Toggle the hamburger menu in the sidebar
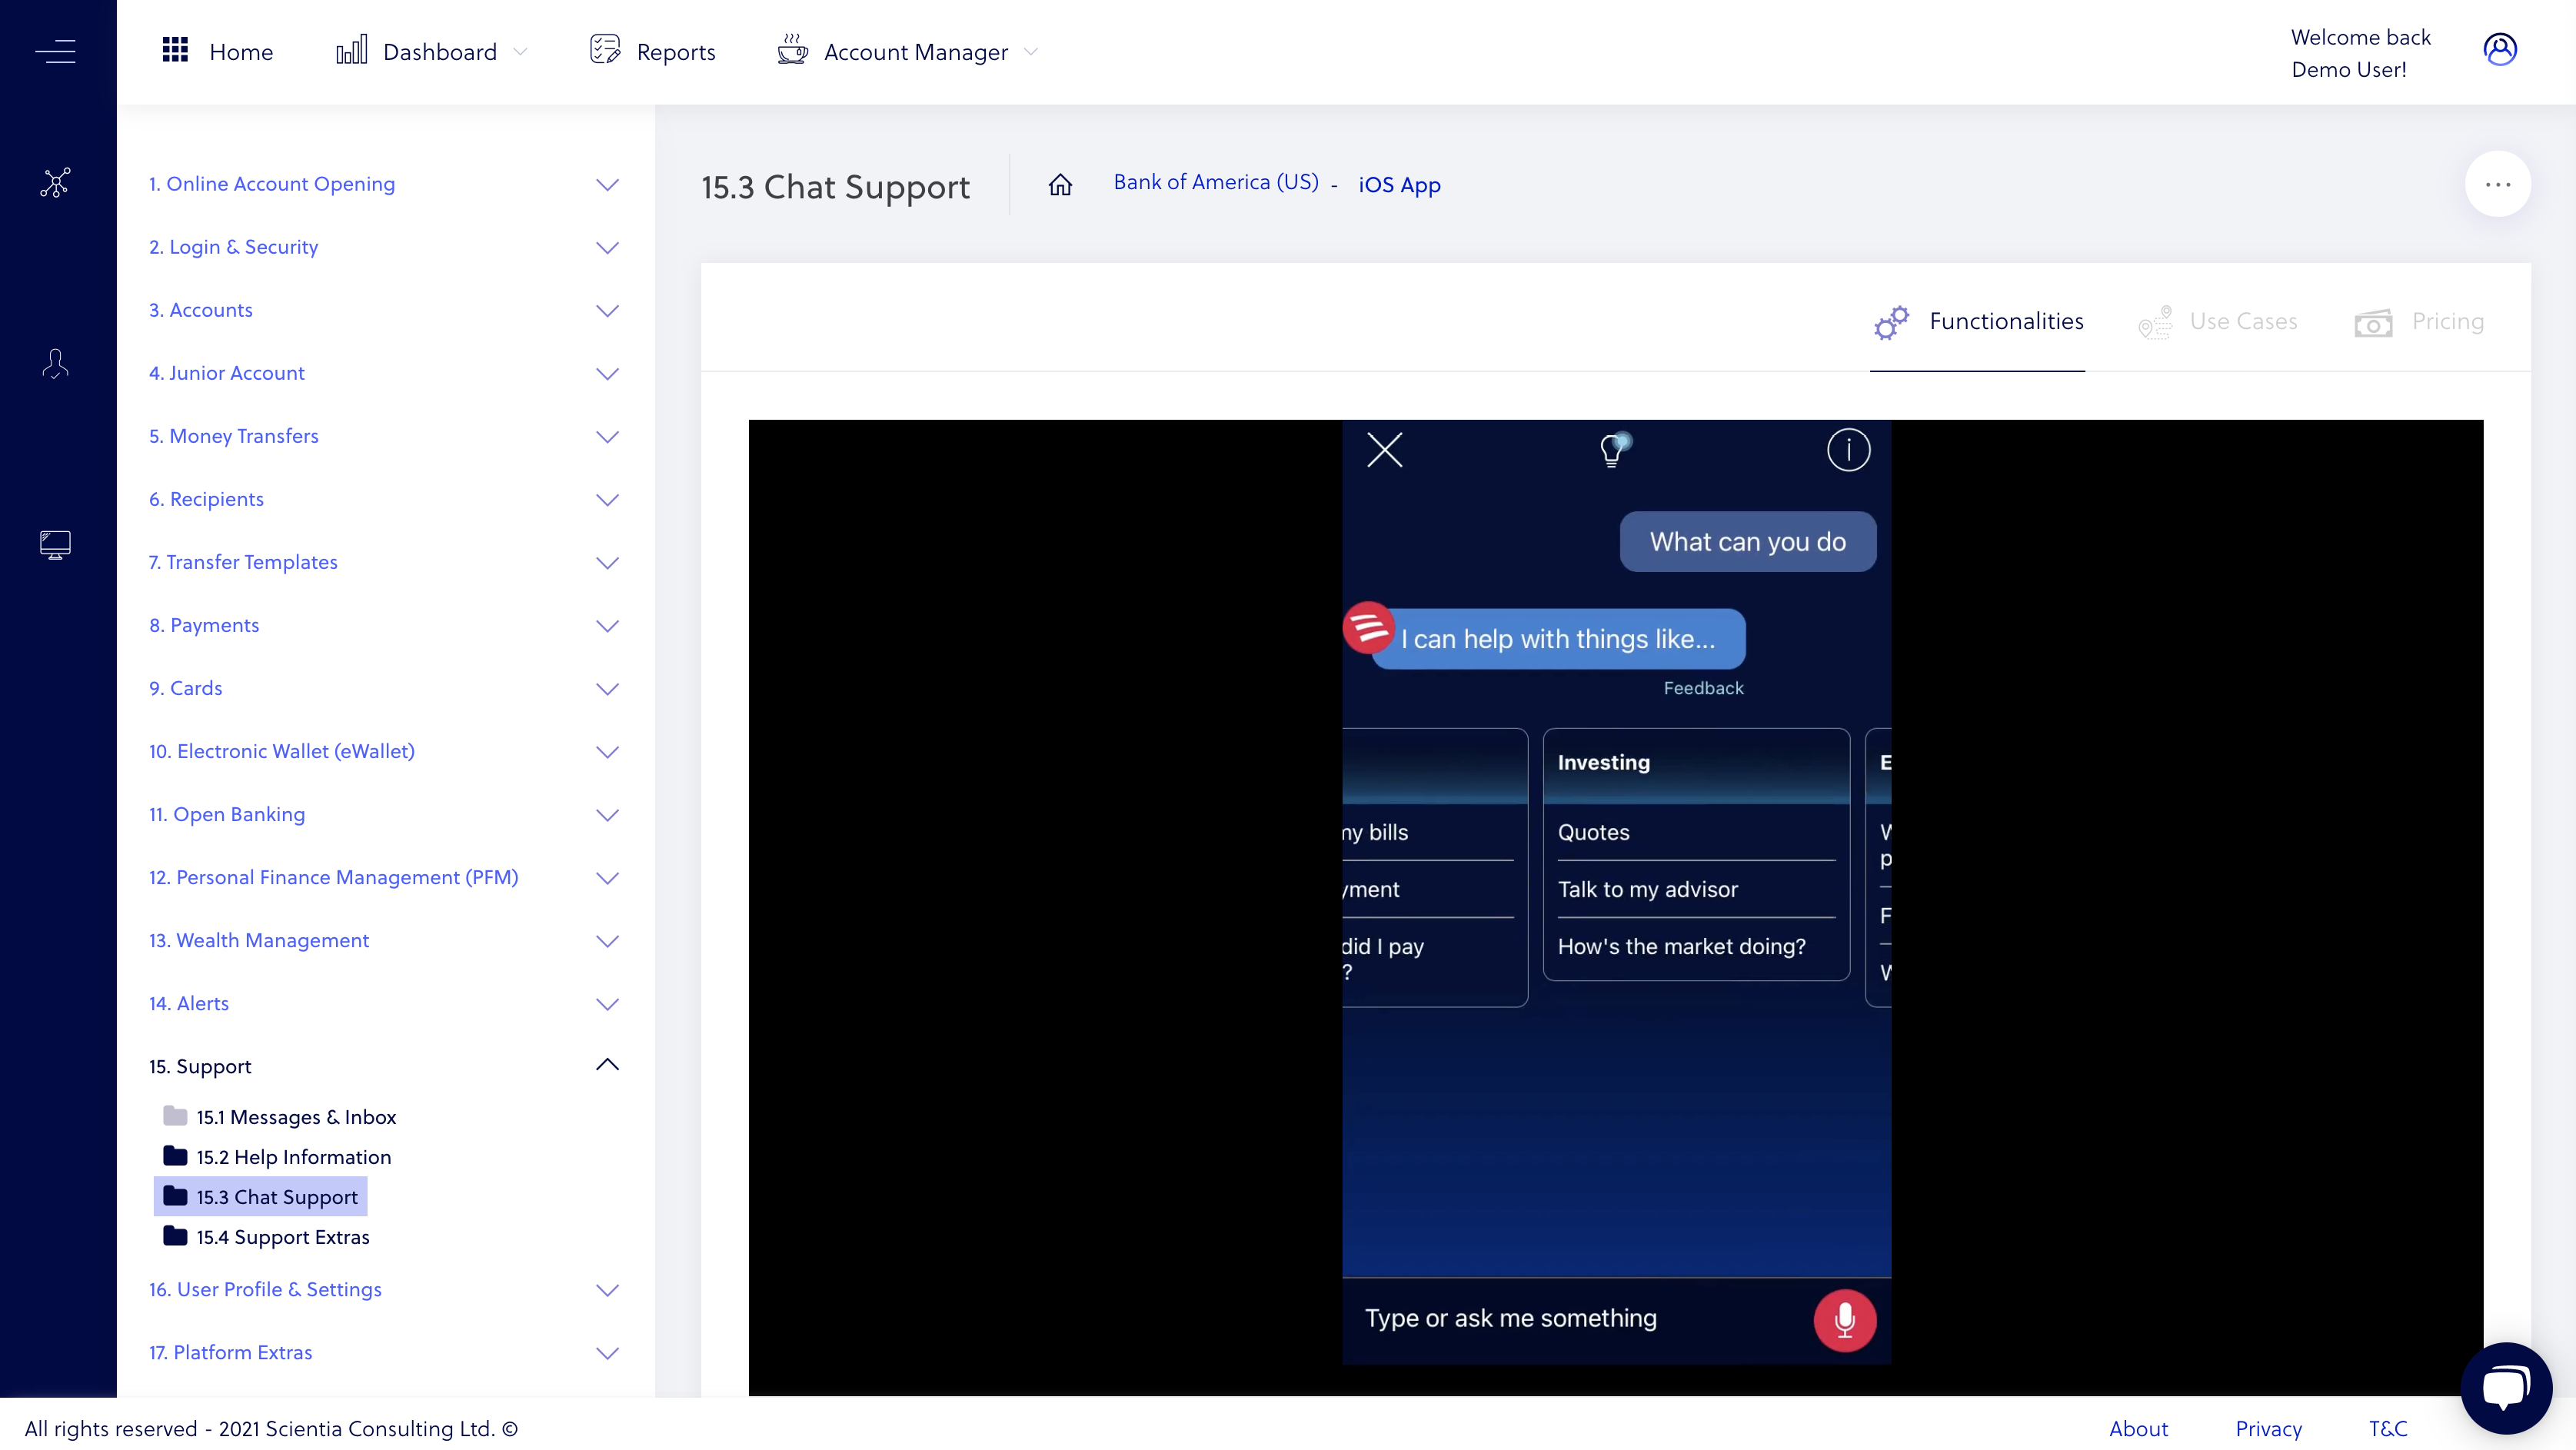The image size is (2576, 1450). tap(56, 51)
